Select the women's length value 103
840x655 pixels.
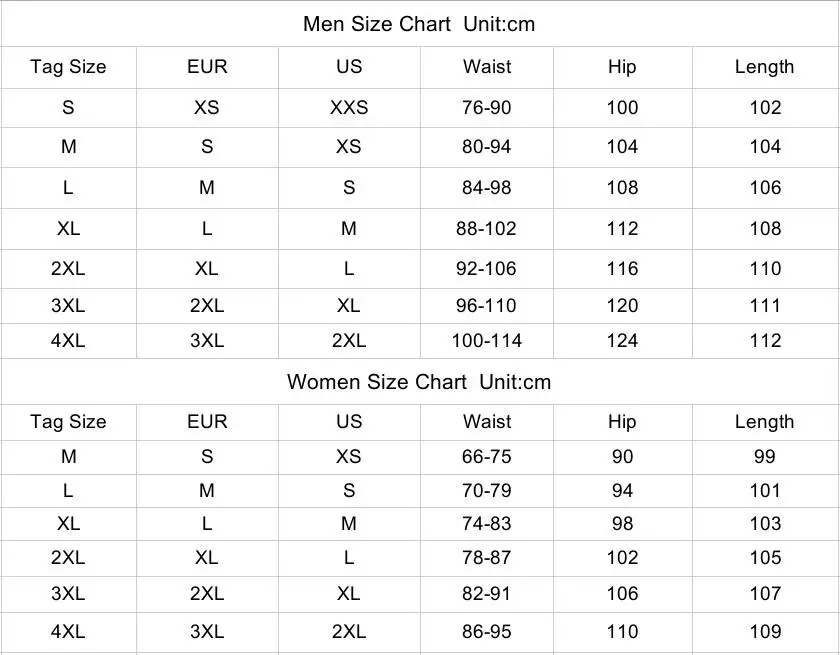pyautogui.click(x=765, y=523)
